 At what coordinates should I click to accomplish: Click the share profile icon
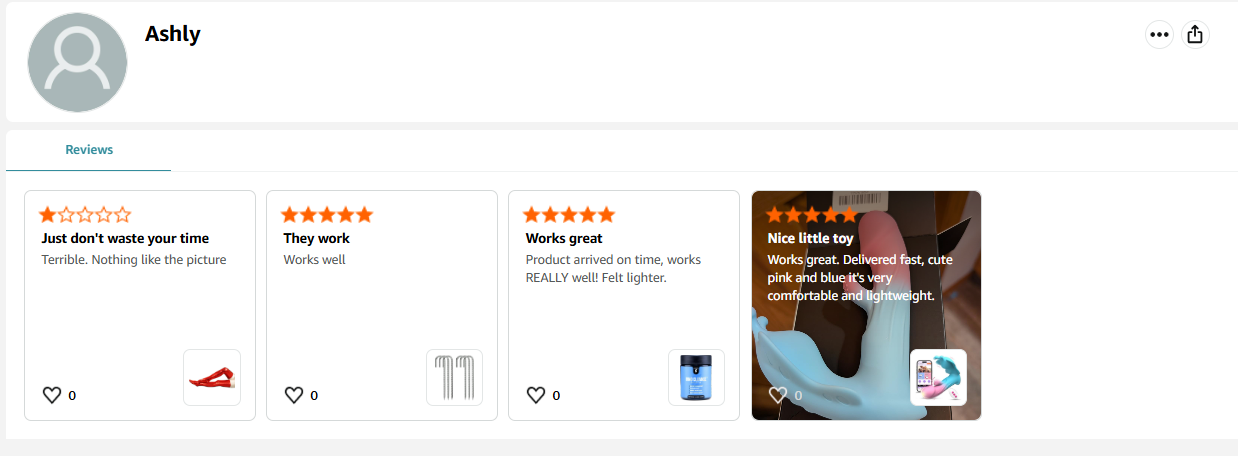[x=1195, y=35]
